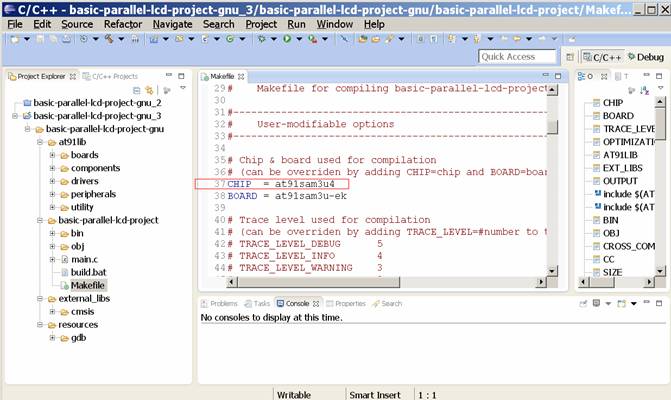Click the New Source File icon
Viewport: 671px width, 400px height.
205,39
